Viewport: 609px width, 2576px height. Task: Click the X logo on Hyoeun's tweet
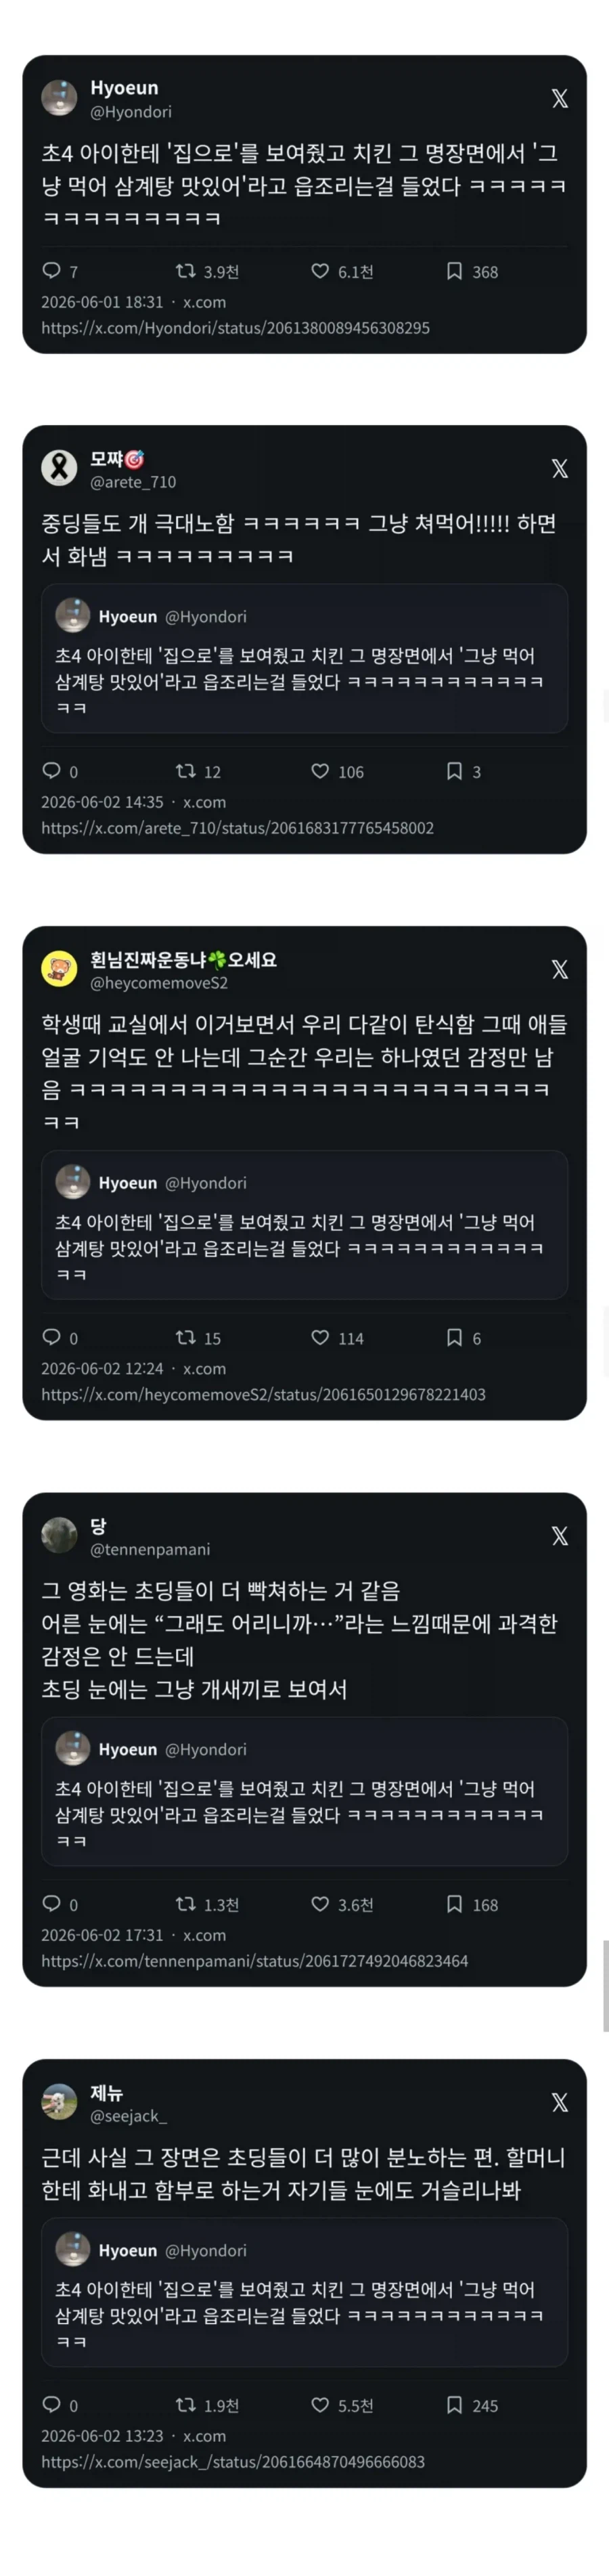click(560, 99)
